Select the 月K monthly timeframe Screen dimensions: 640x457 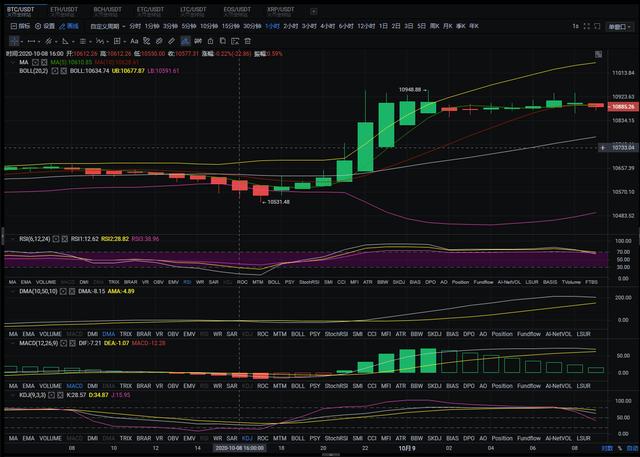(448, 26)
